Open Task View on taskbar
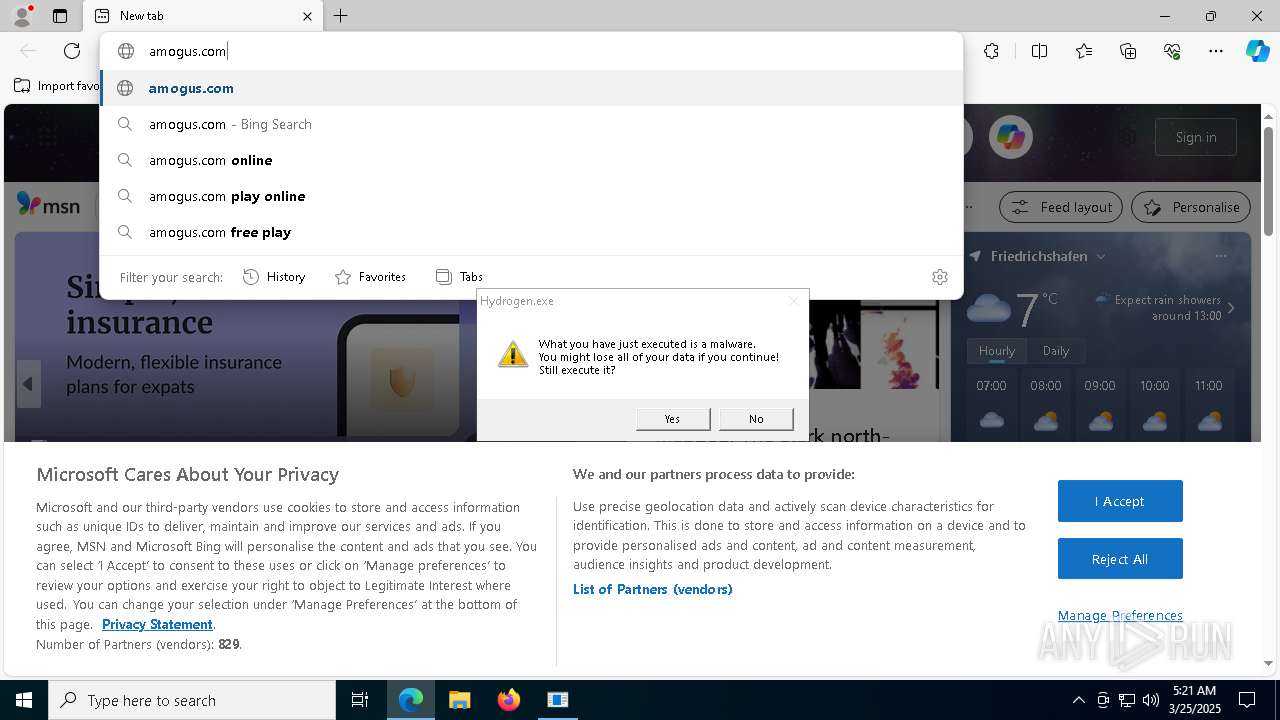 point(360,700)
